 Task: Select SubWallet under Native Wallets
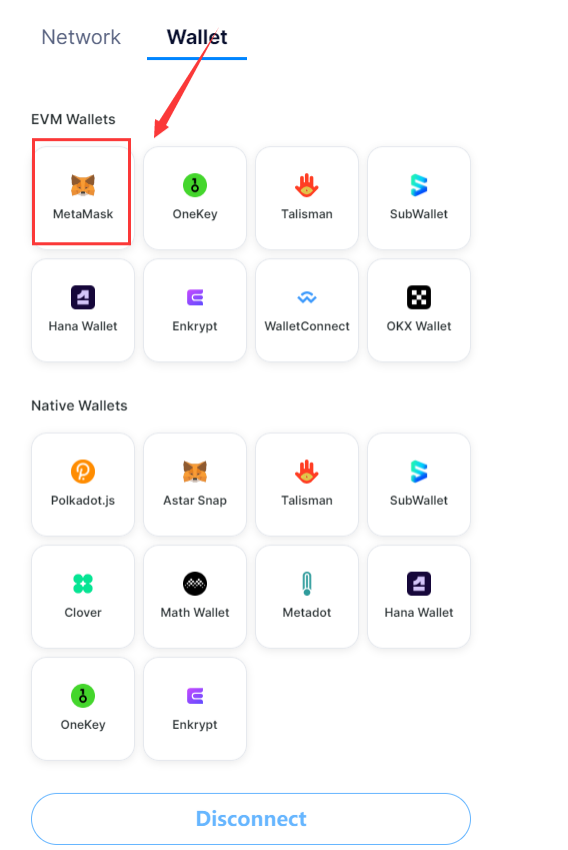419,484
